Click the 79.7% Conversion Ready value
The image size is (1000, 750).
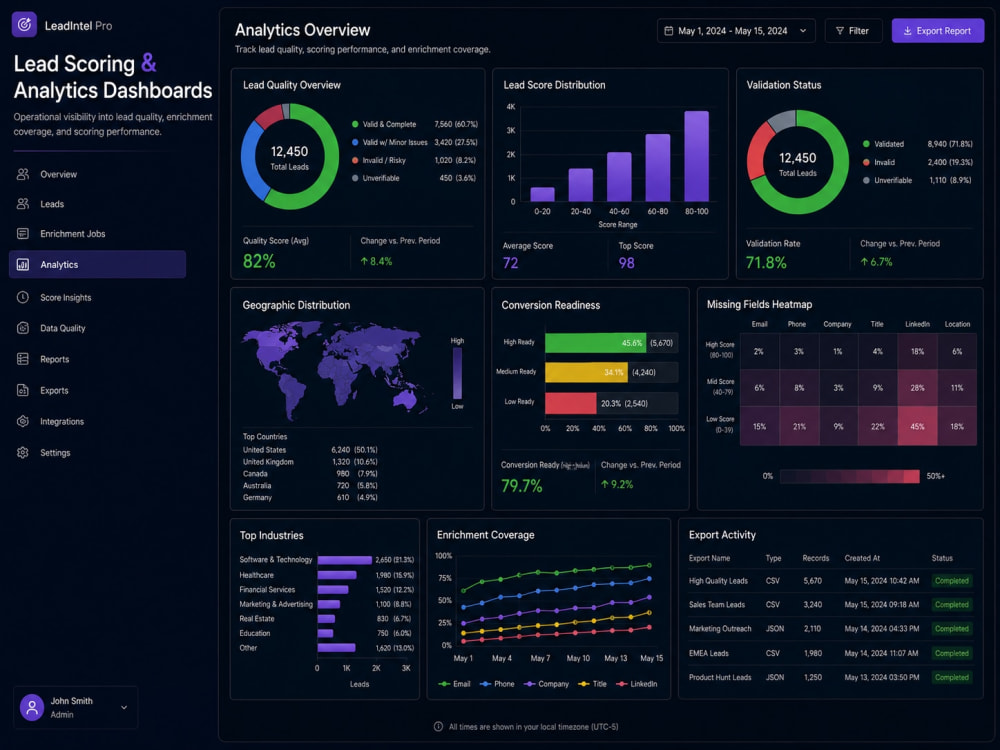[x=522, y=486]
